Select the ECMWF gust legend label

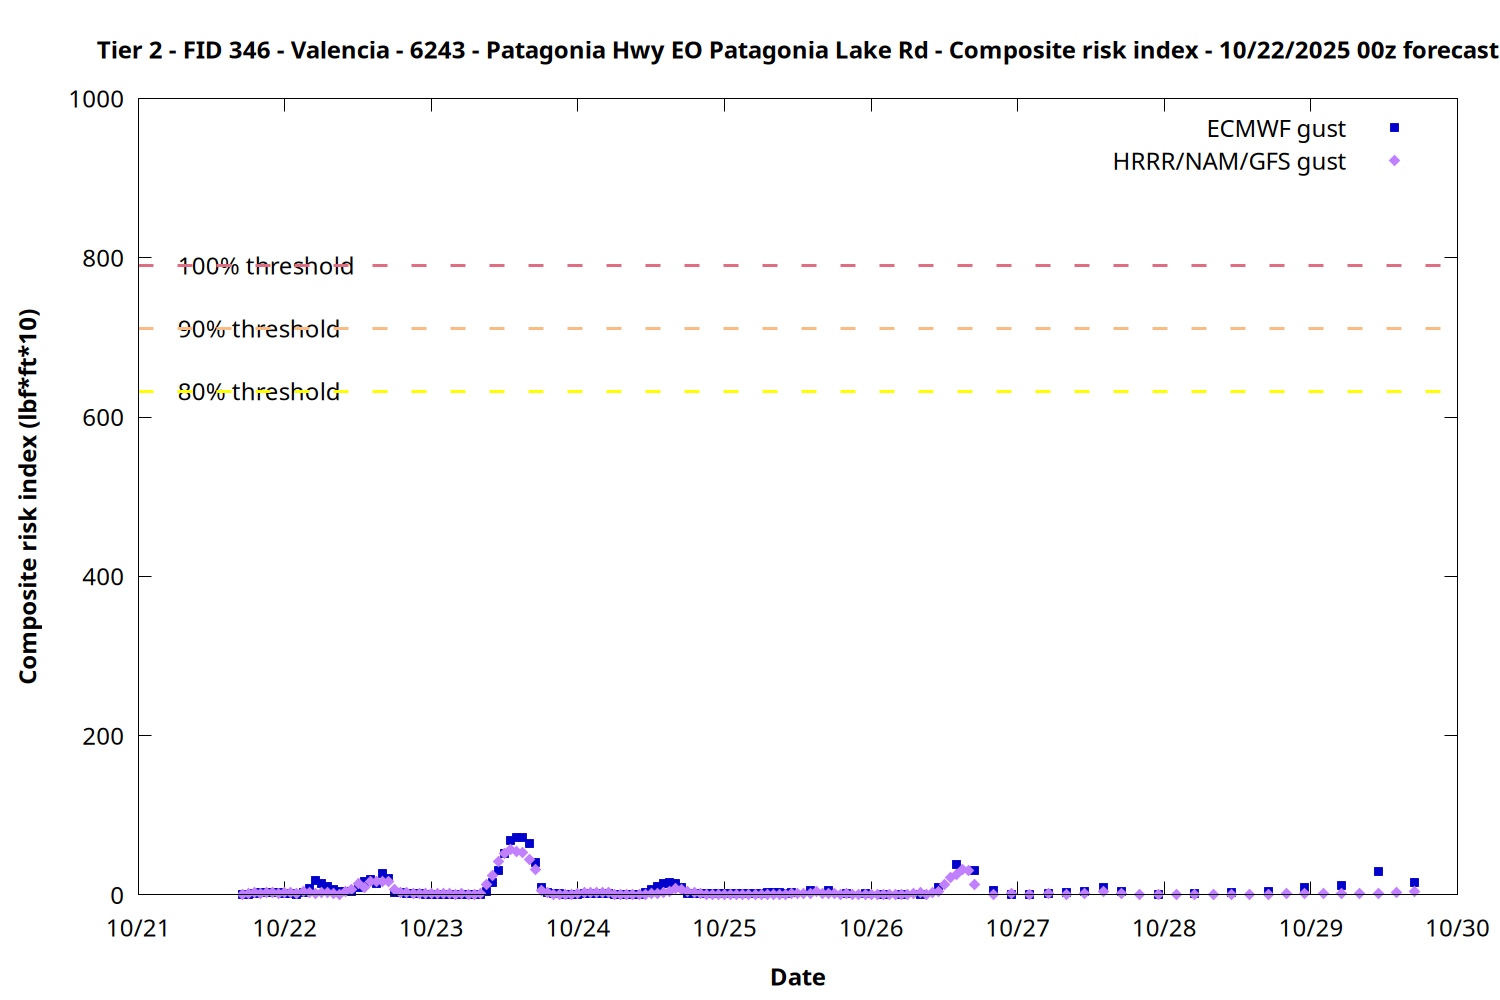(x=1275, y=129)
